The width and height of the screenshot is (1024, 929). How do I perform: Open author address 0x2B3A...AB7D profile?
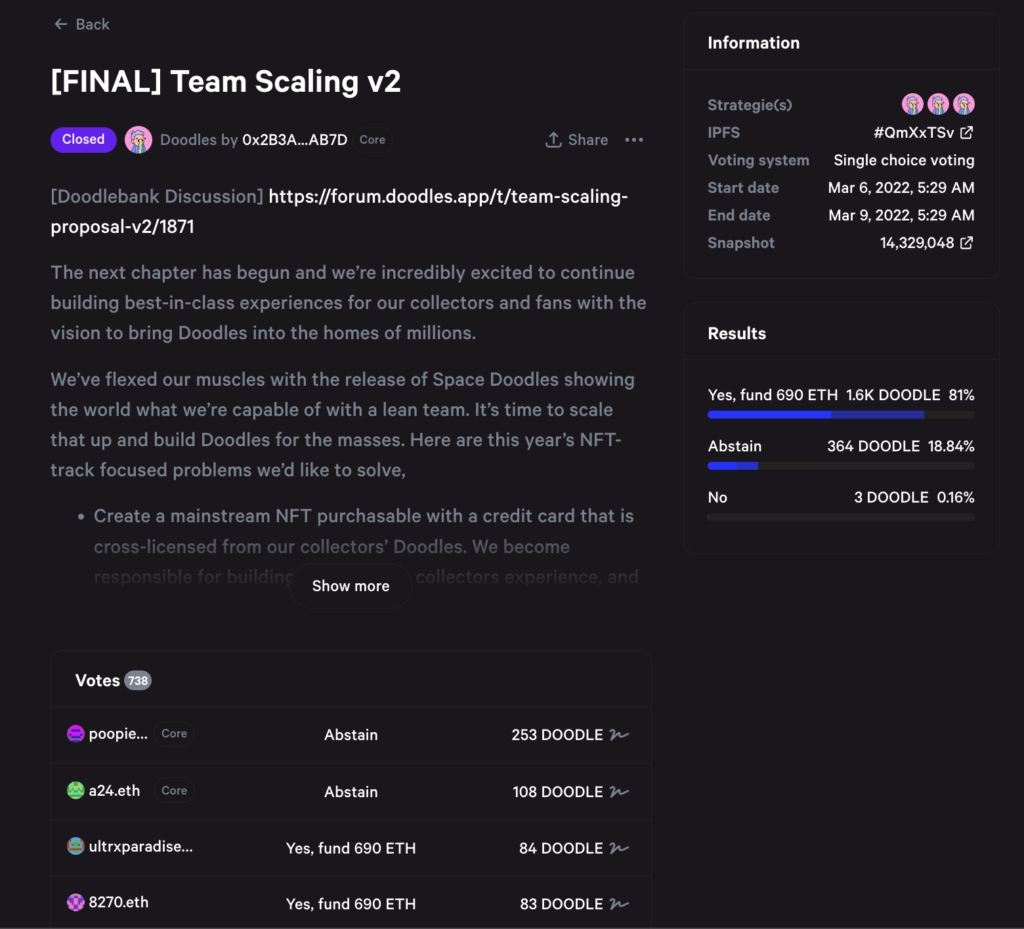tap(295, 140)
